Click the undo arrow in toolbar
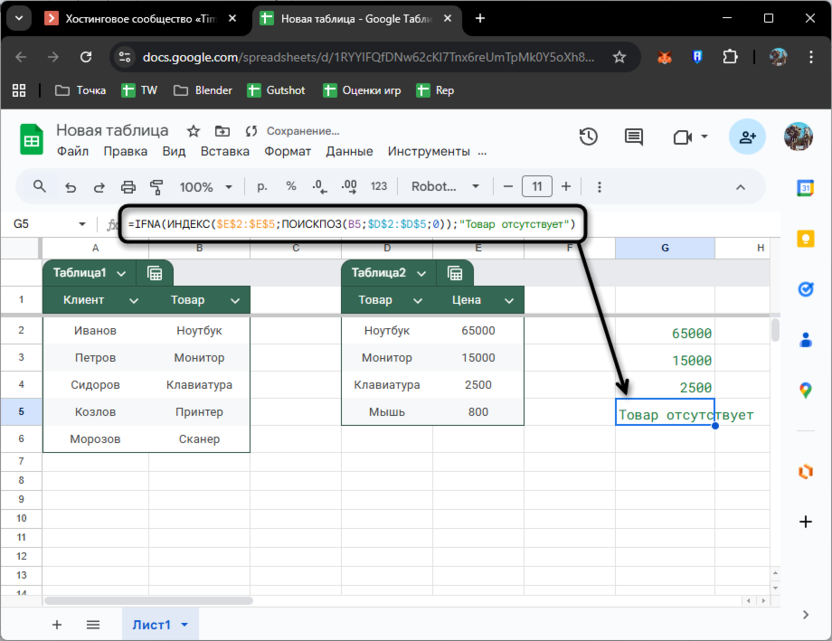 click(x=70, y=187)
